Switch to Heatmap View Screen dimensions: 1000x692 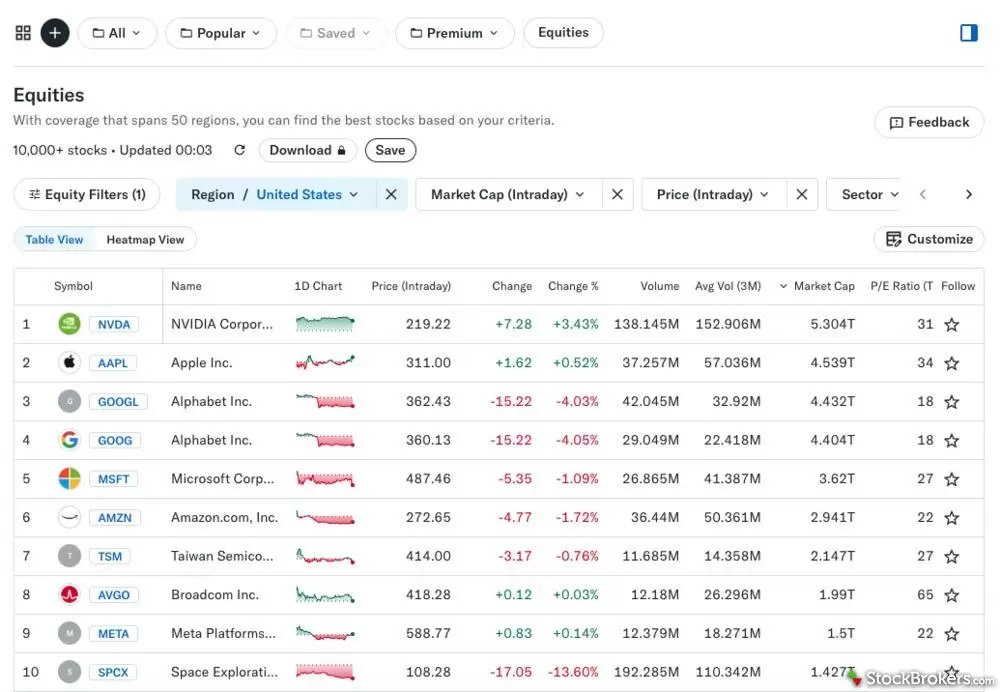[x=145, y=240]
